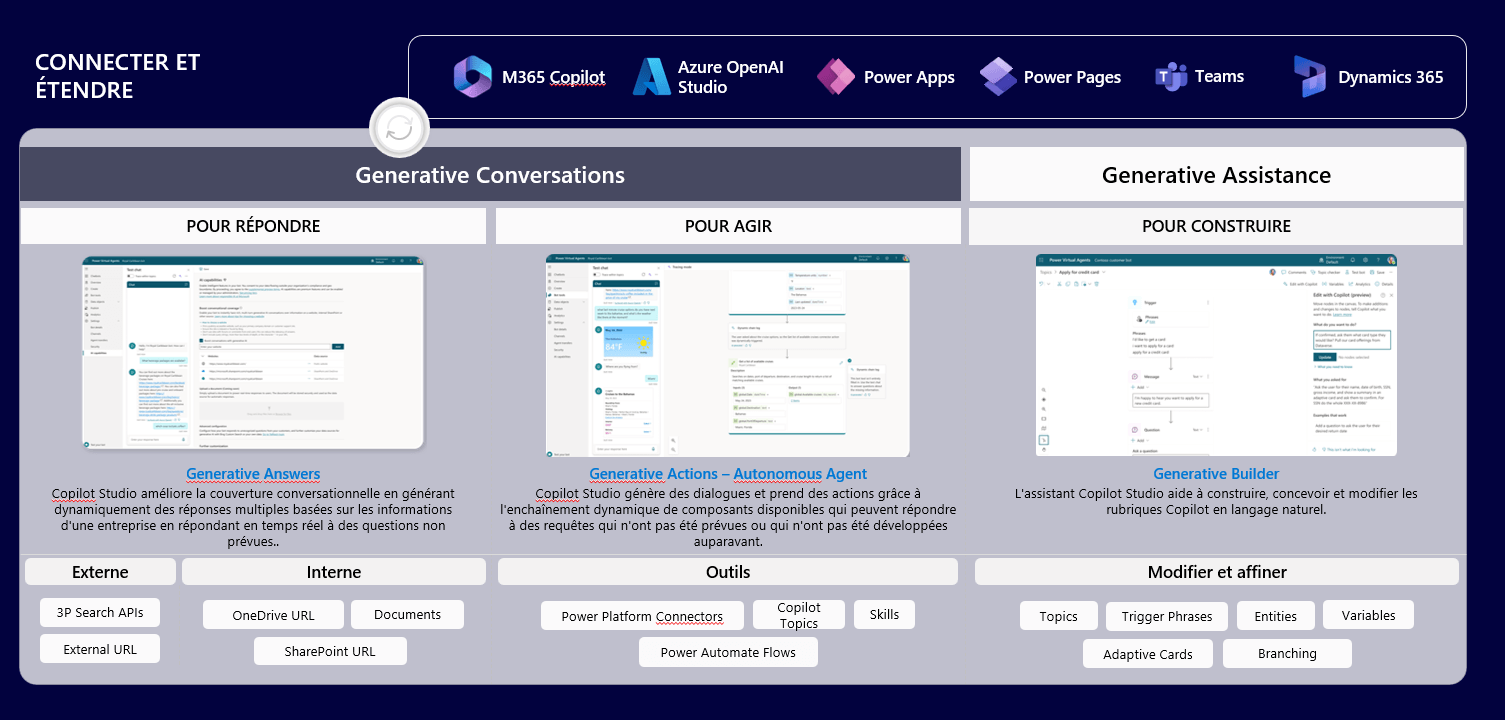
Task: Select the Generative Conversations header
Action: point(490,175)
